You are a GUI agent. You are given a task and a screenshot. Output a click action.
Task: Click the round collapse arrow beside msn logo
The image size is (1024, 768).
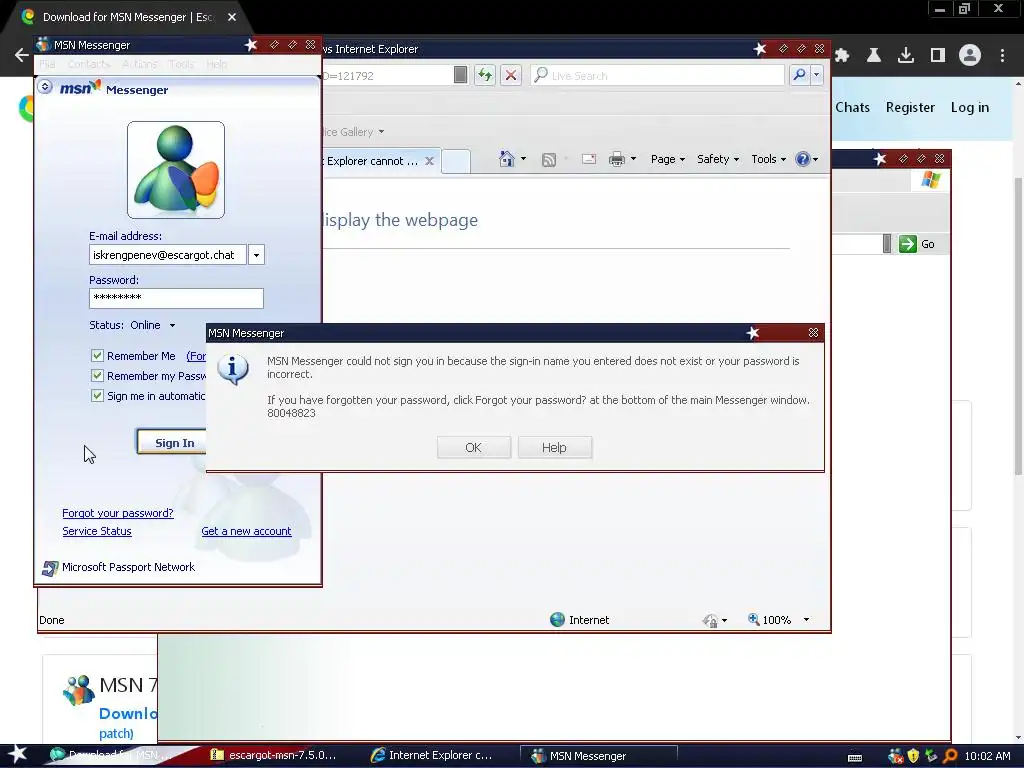click(45, 86)
